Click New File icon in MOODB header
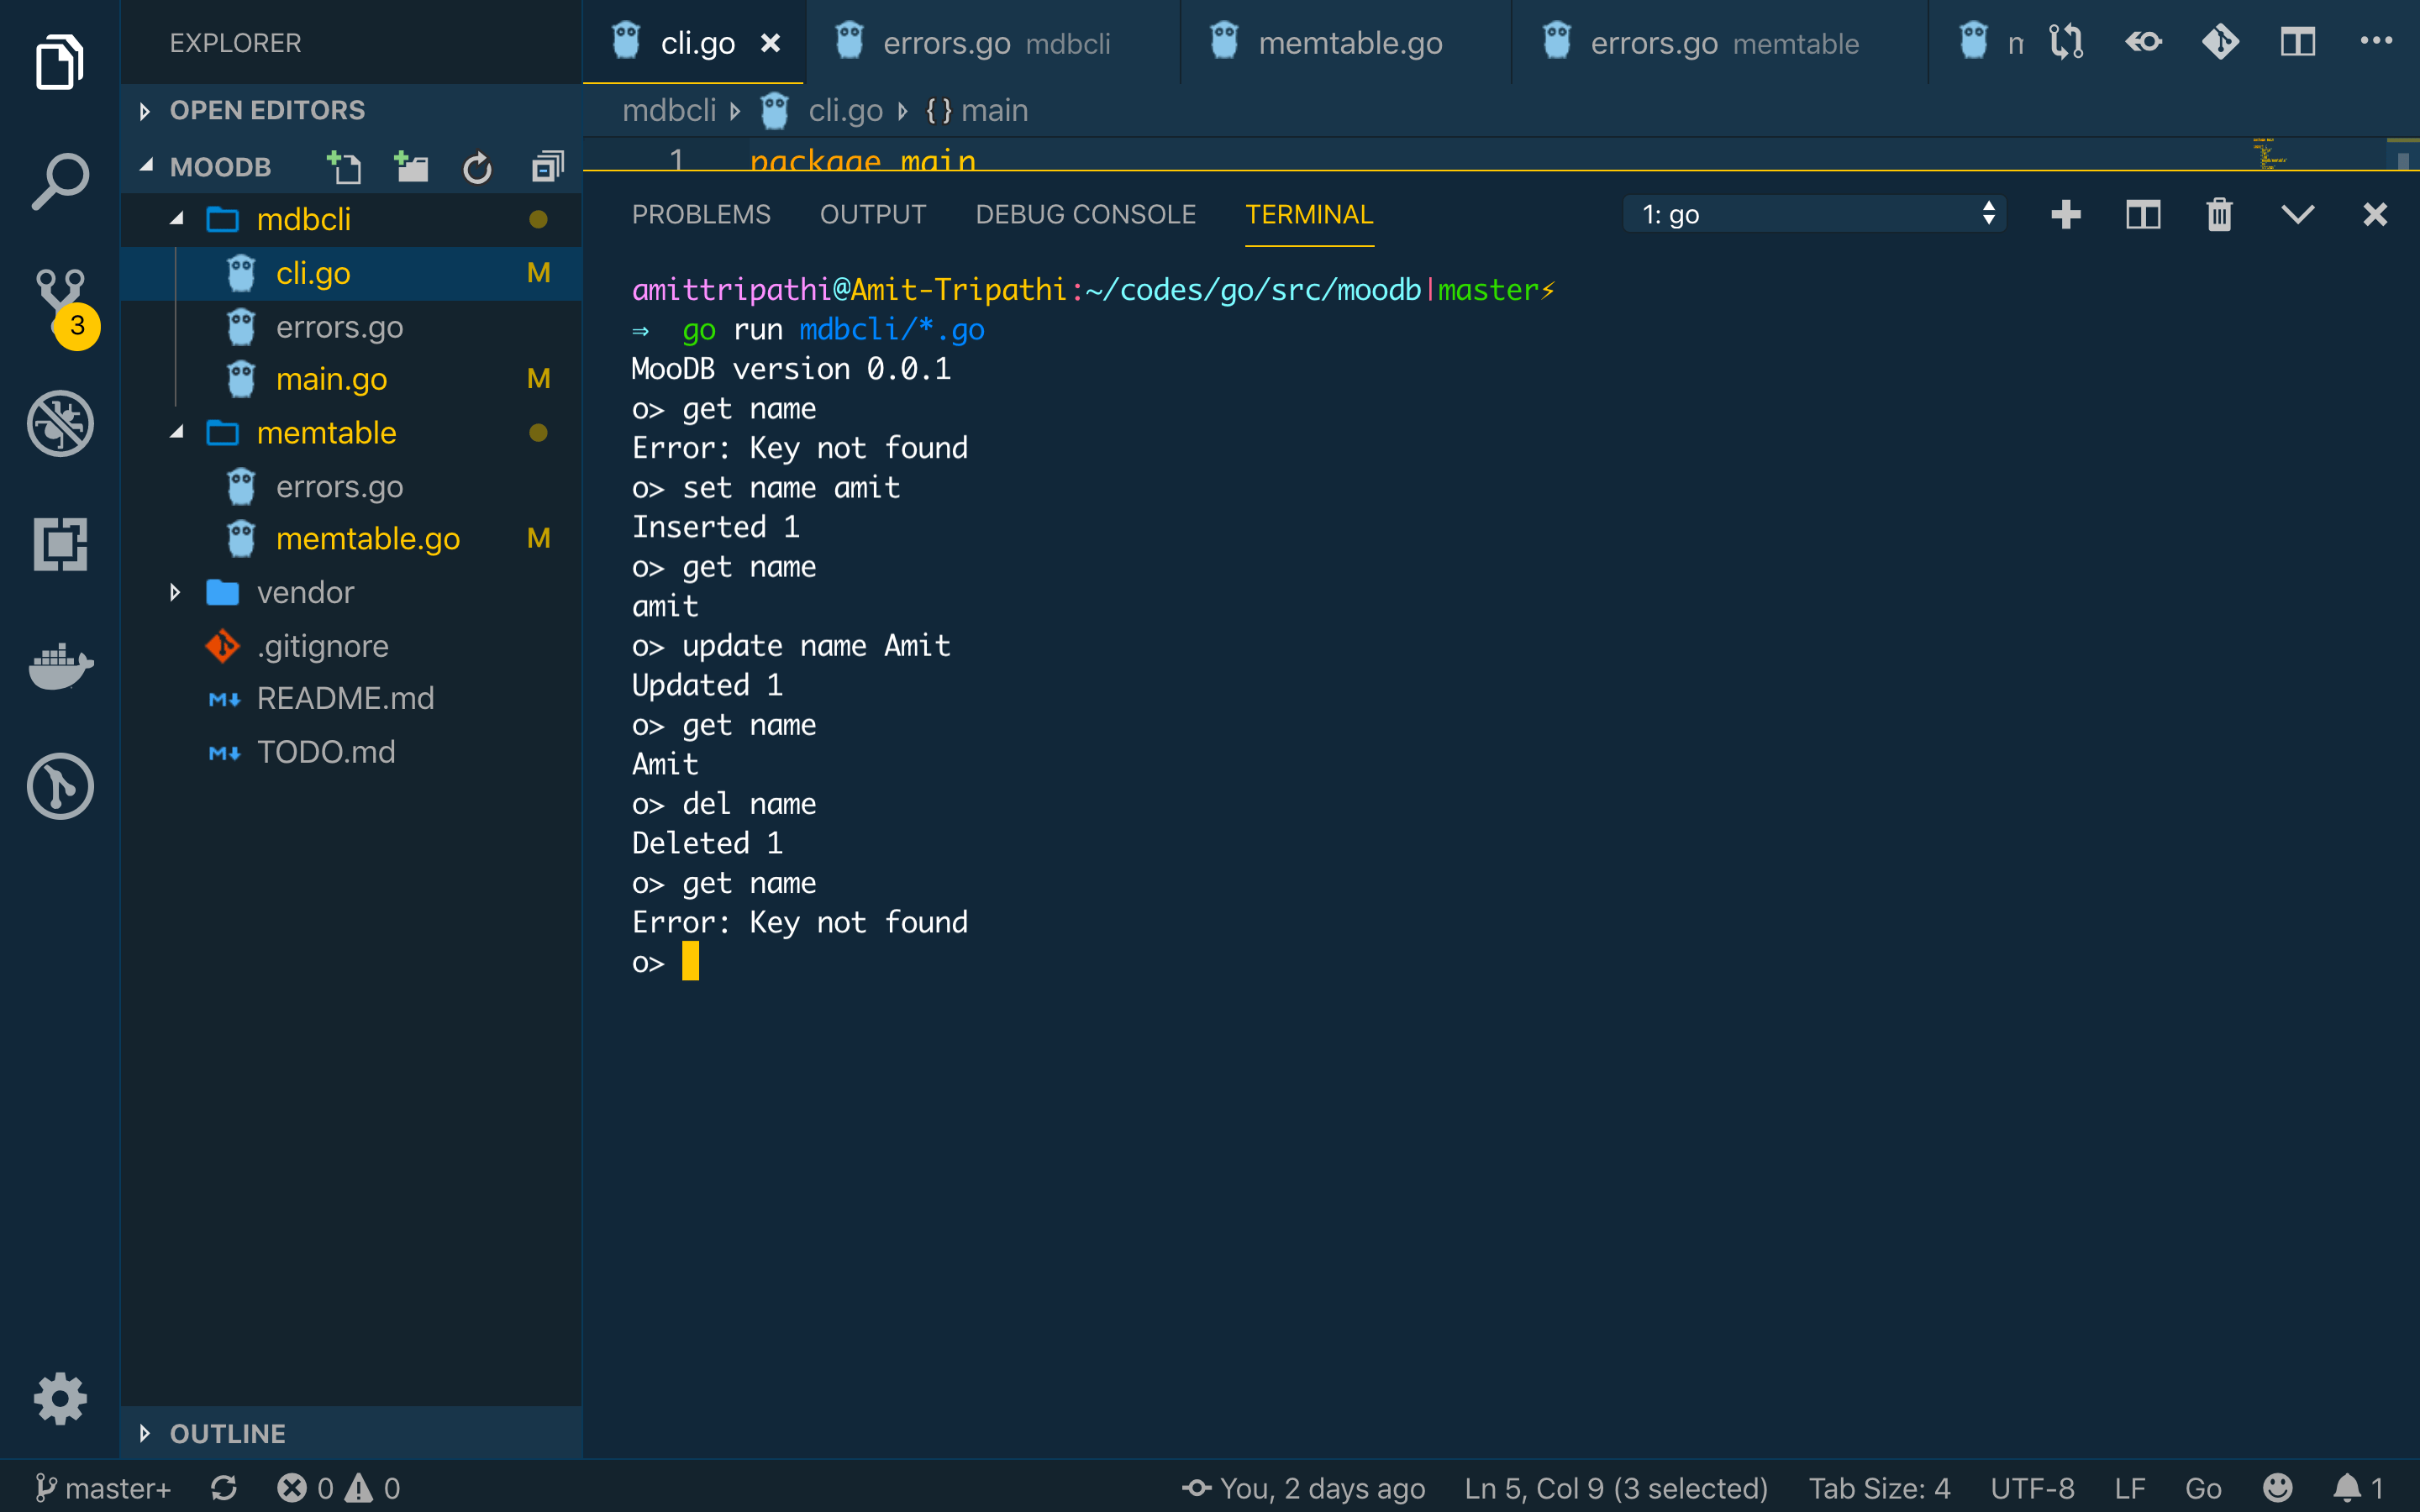 click(x=344, y=167)
